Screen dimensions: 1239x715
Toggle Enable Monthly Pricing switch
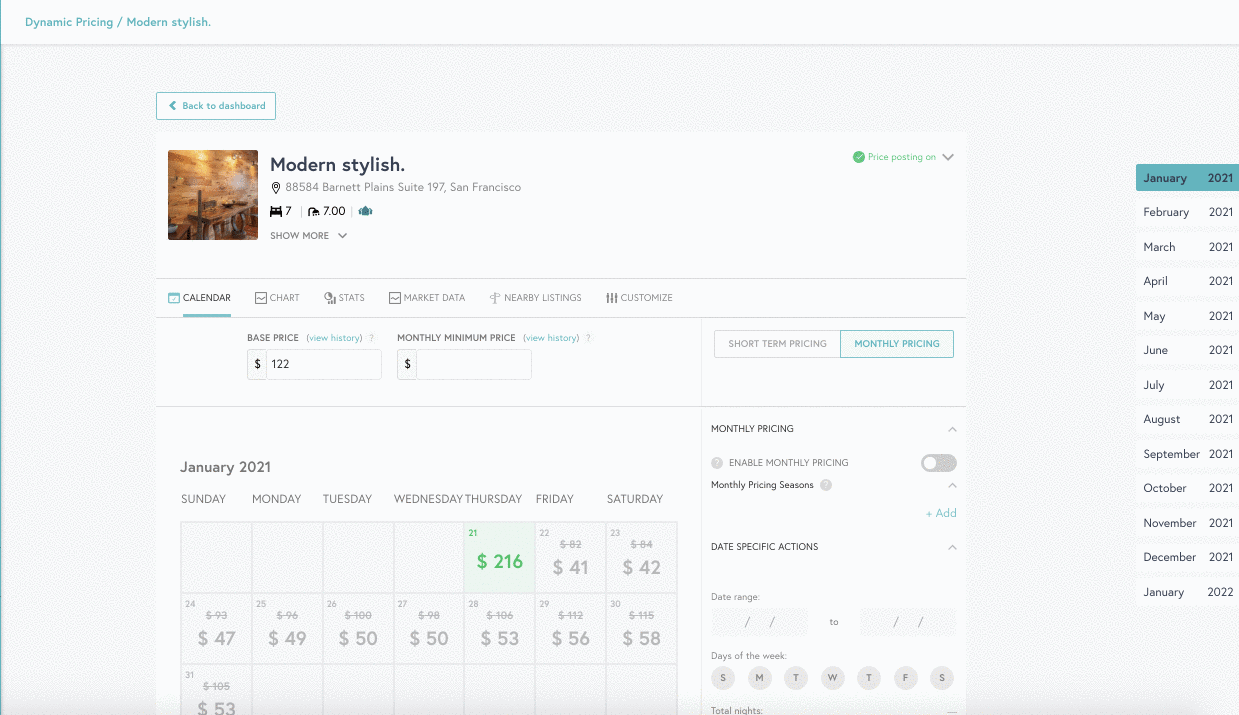(x=939, y=463)
